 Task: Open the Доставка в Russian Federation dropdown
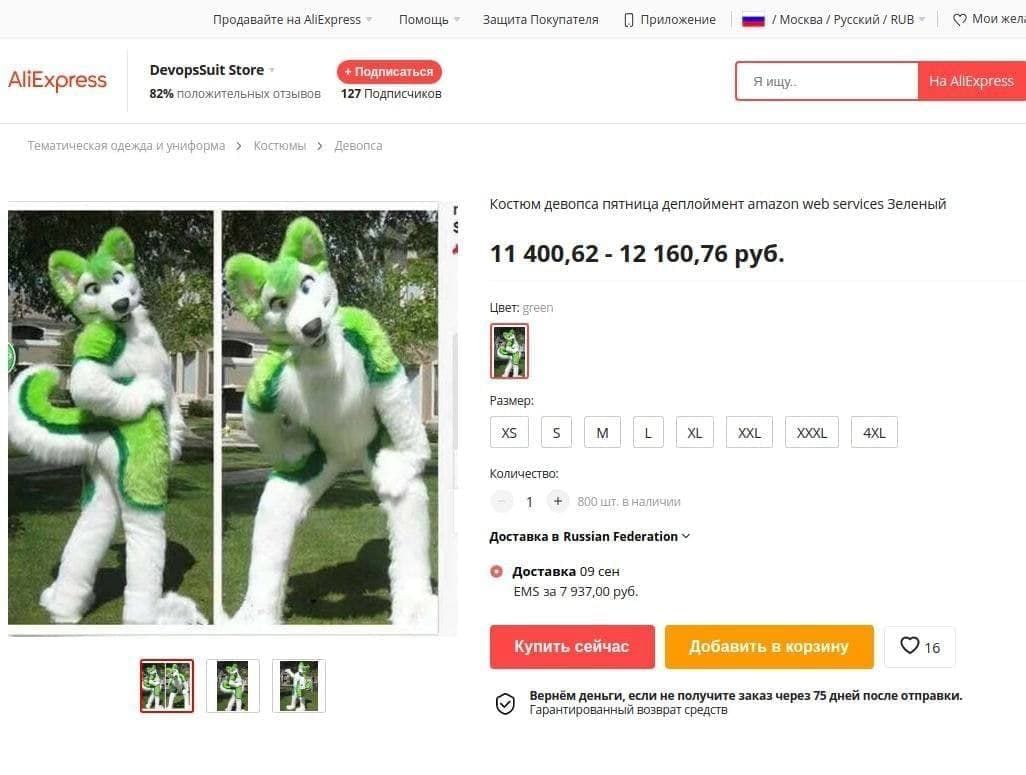tap(590, 537)
